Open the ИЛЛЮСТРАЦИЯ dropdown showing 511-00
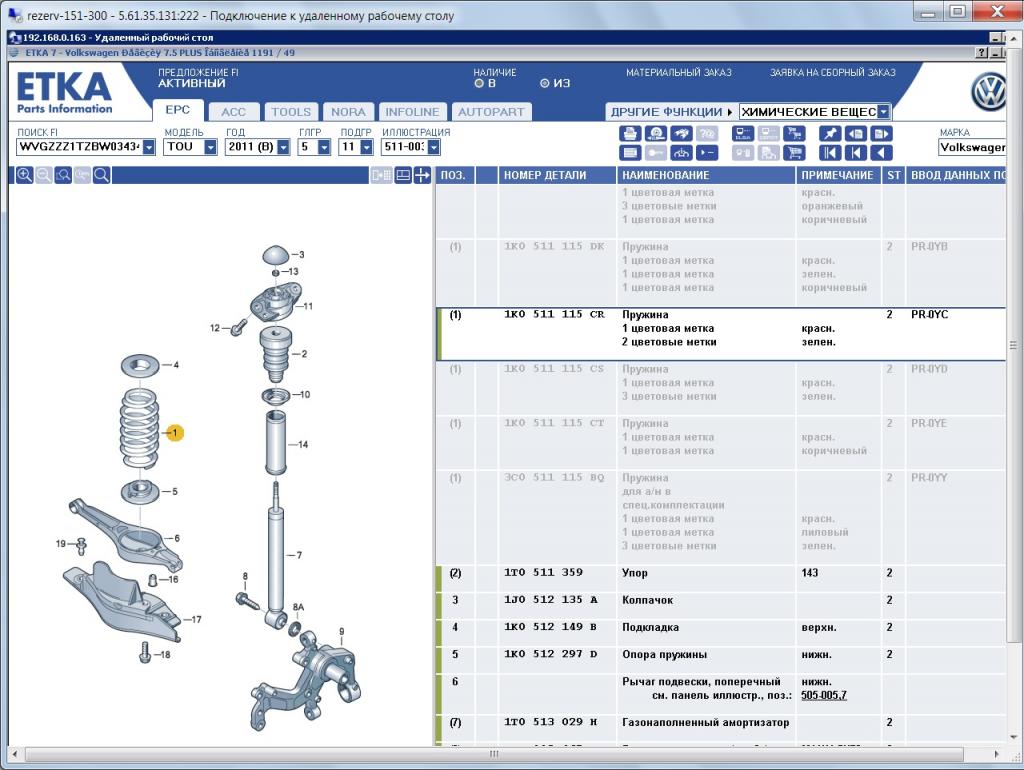 click(x=434, y=147)
